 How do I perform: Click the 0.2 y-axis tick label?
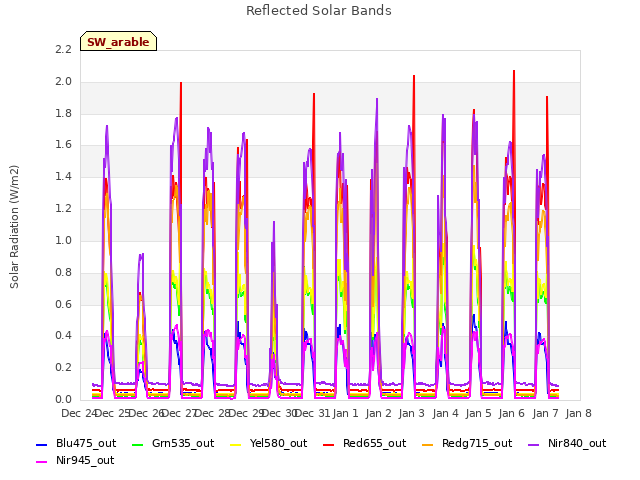(x=63, y=367)
